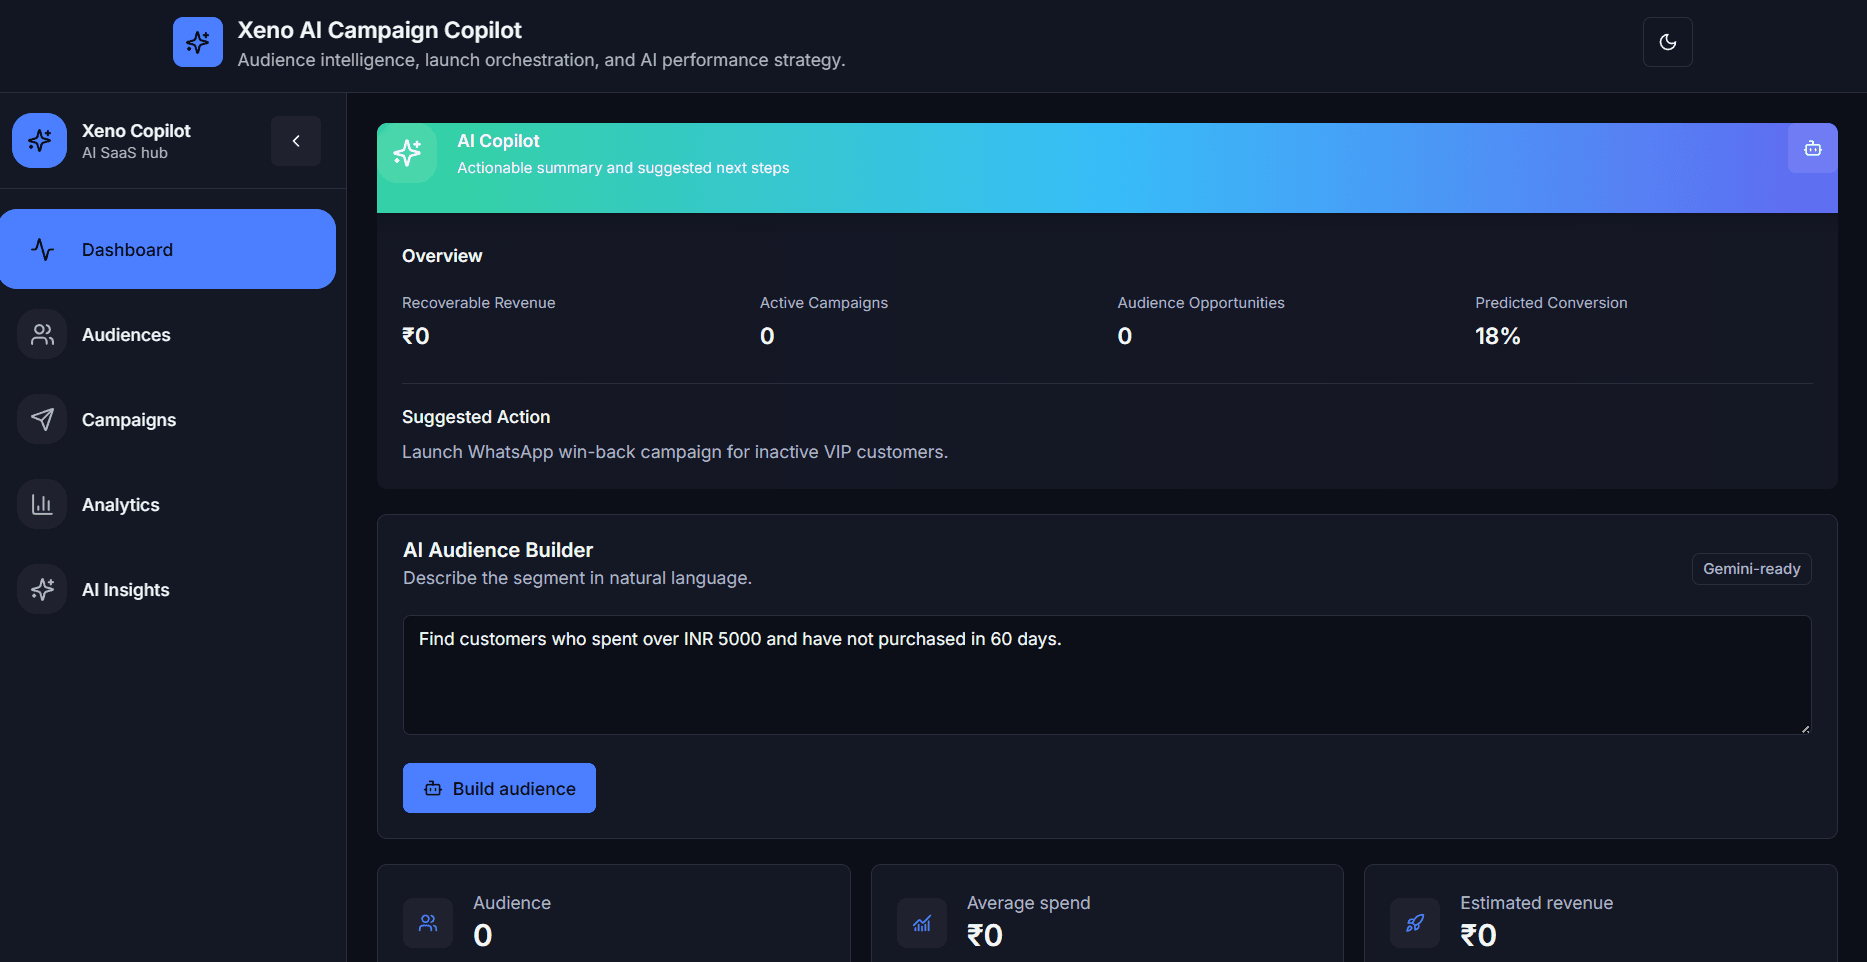1867x962 pixels.
Task: Toggle dark mode with the moon icon
Action: [1667, 42]
